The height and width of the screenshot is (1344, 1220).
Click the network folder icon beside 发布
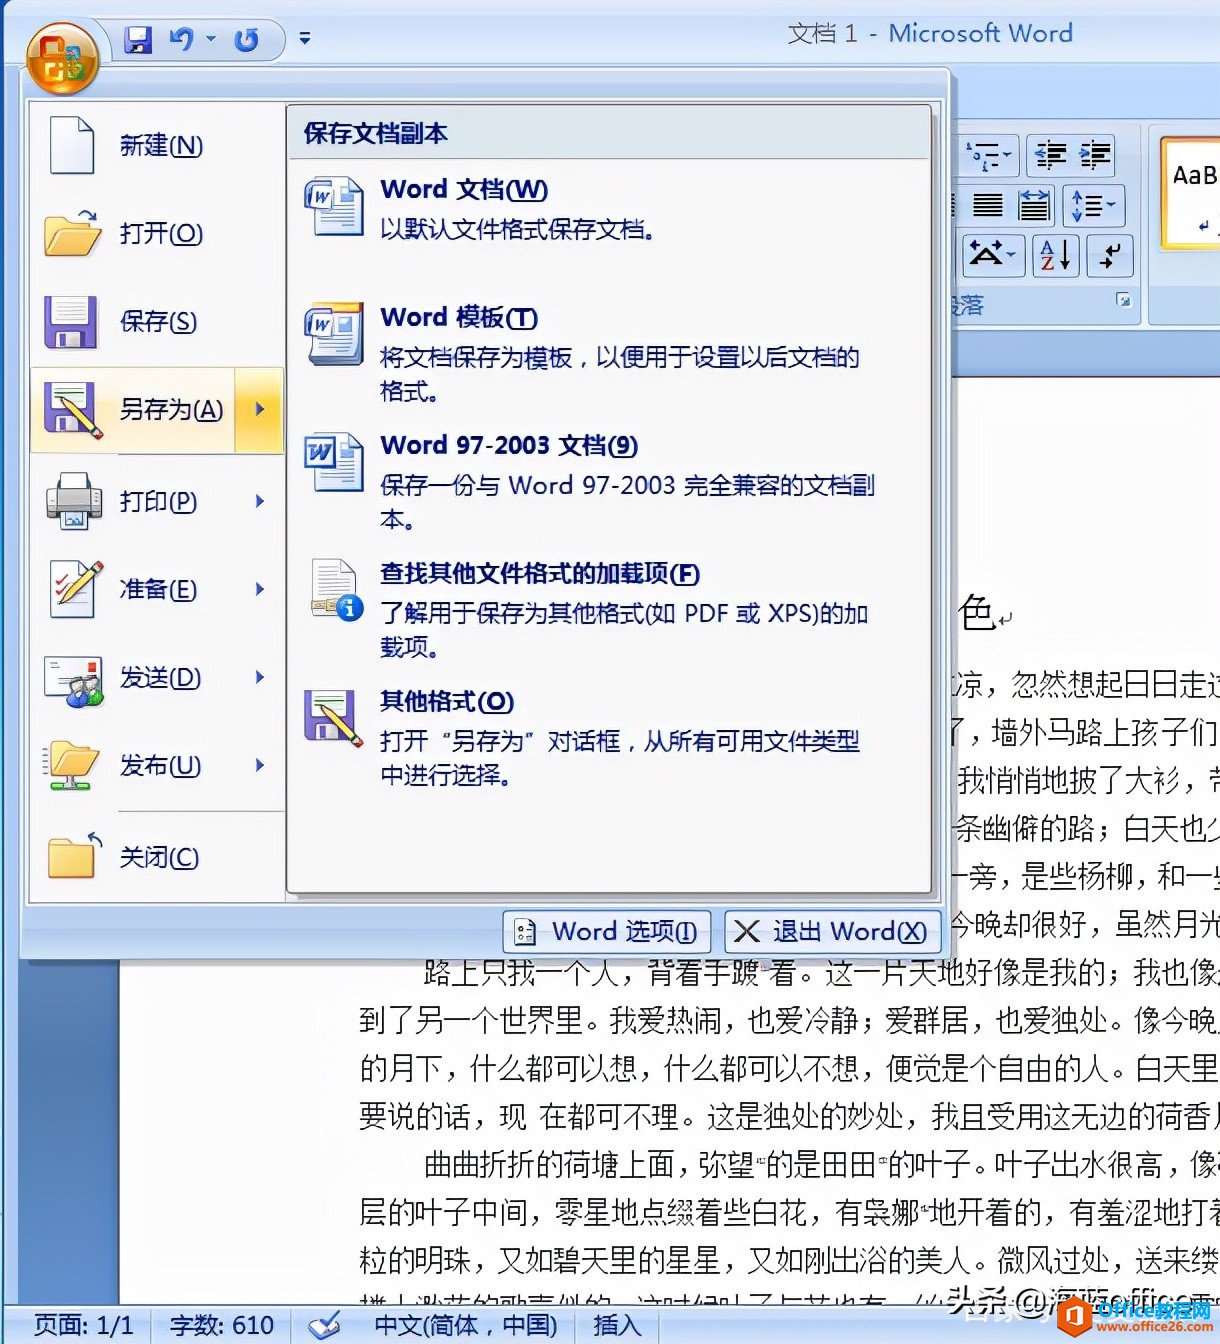click(x=71, y=766)
